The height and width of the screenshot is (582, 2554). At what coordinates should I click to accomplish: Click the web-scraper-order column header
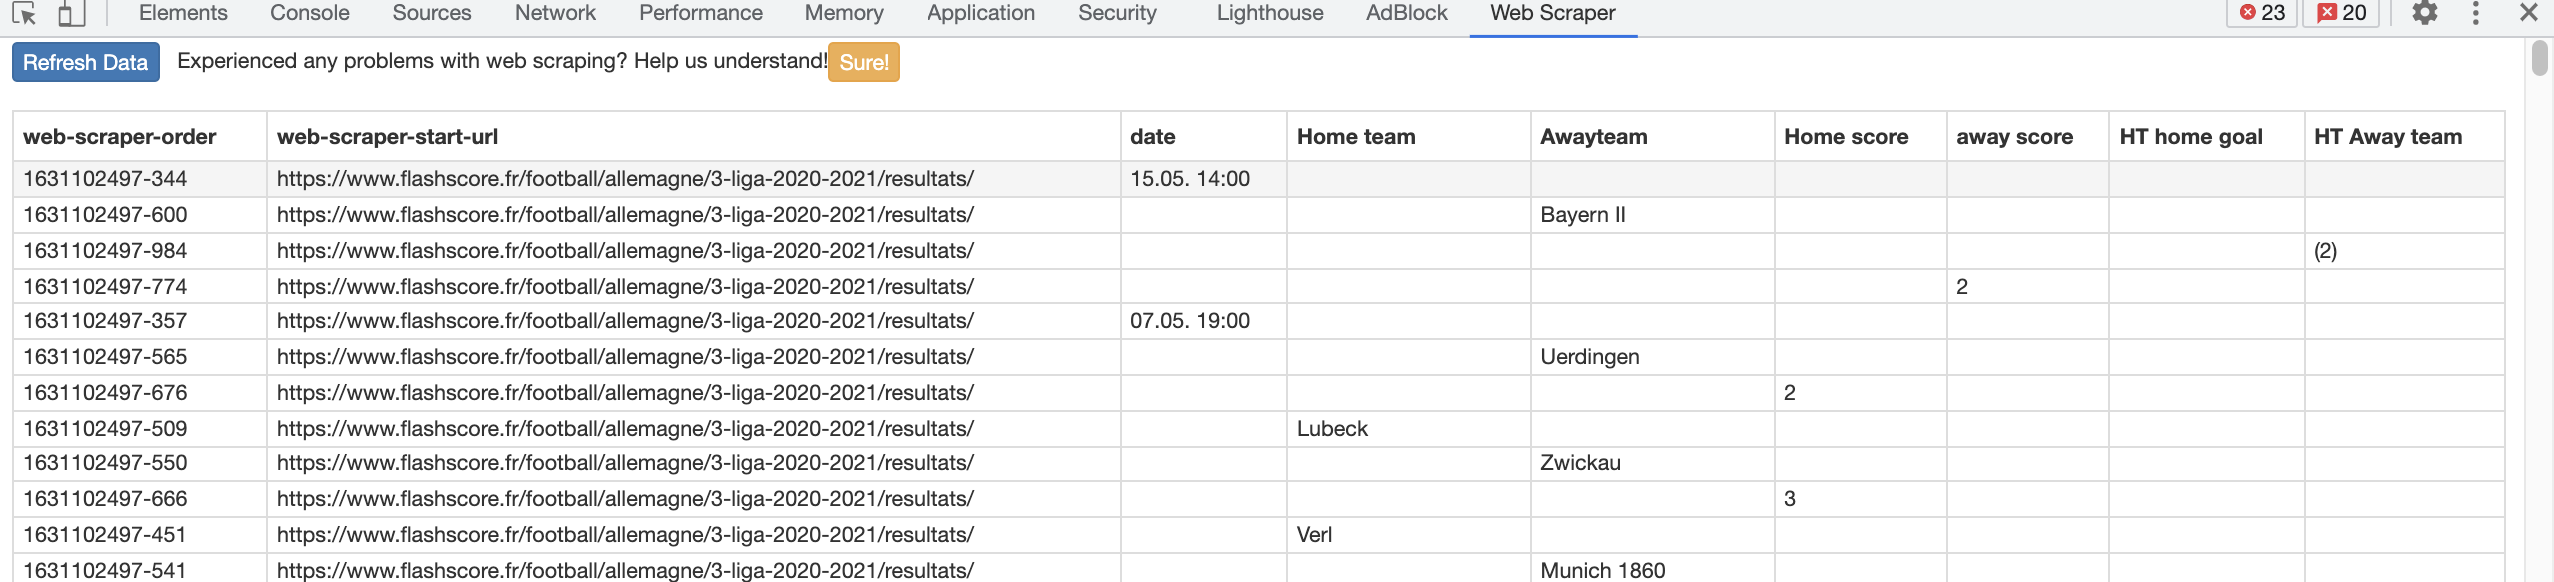click(120, 137)
